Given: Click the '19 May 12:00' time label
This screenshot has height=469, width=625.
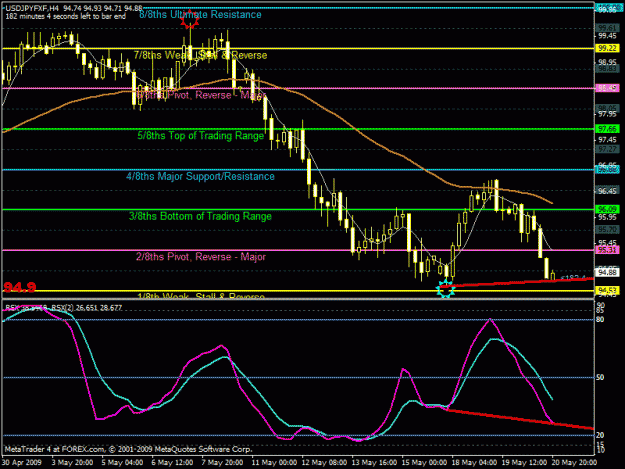Looking at the screenshot, I should (525, 463).
